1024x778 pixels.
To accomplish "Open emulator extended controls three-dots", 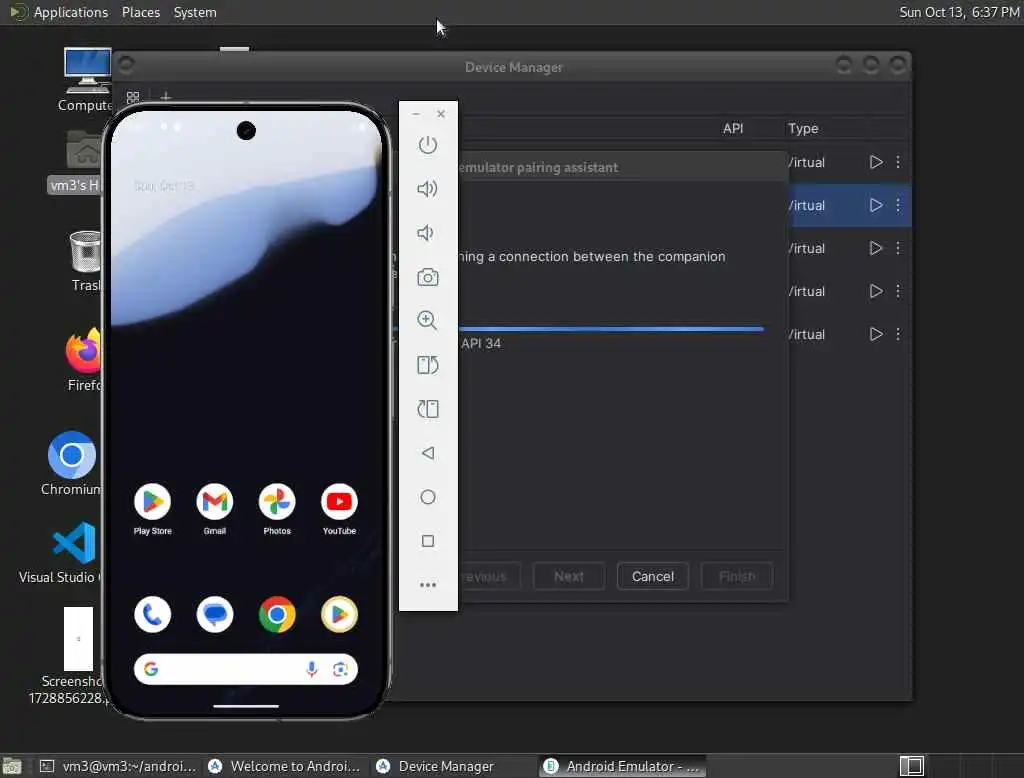I will coord(428,585).
